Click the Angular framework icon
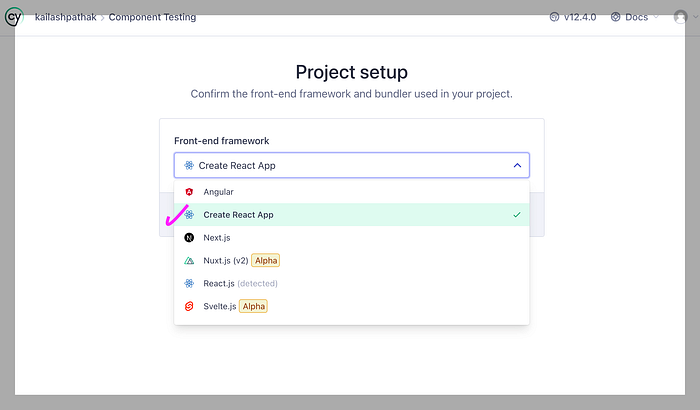Viewport: 700px width, 410px height. click(189, 191)
